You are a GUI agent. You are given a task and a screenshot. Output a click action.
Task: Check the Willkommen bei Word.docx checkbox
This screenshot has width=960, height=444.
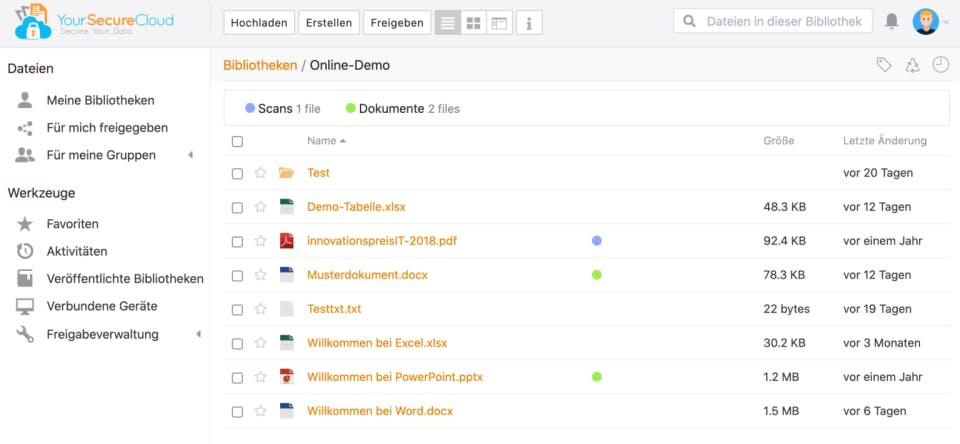click(237, 412)
